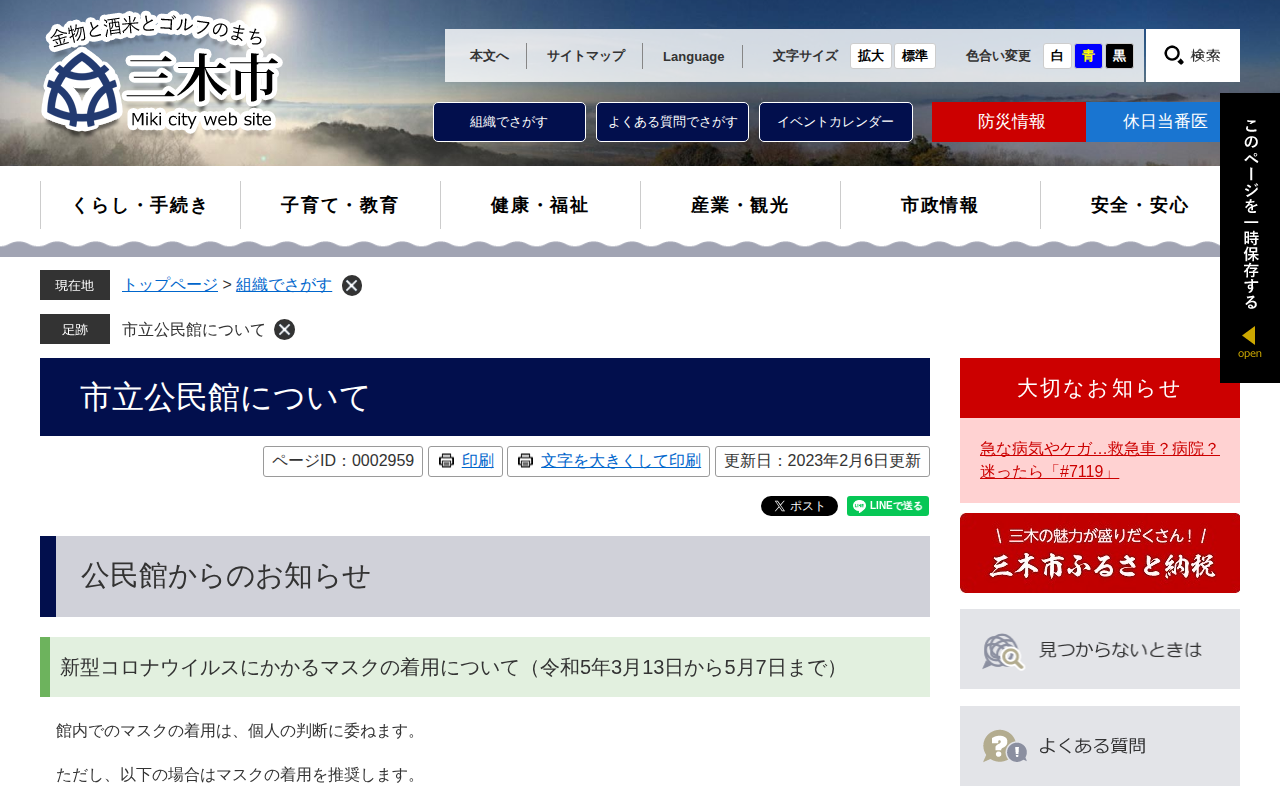Viewport: 1280px width, 800px height.
Task: Expand the このページを一時保存する side panel
Action: pyautogui.click(x=1250, y=238)
